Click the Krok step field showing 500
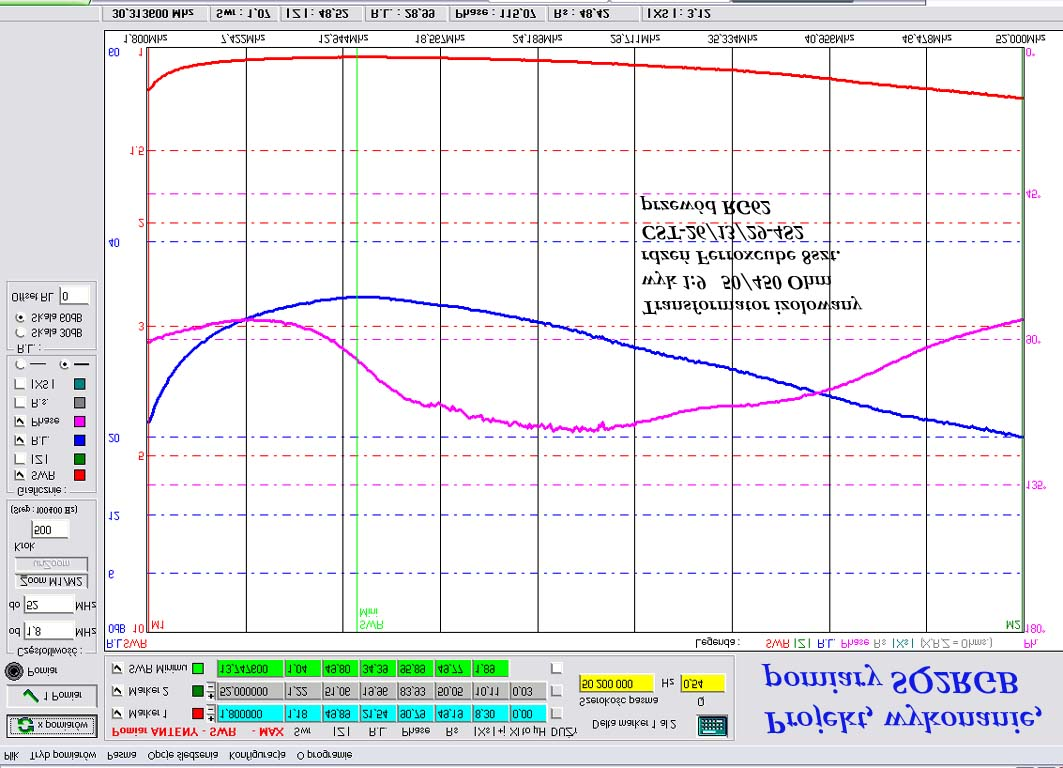Viewport: 1063px width, 768px height. [x=50, y=529]
